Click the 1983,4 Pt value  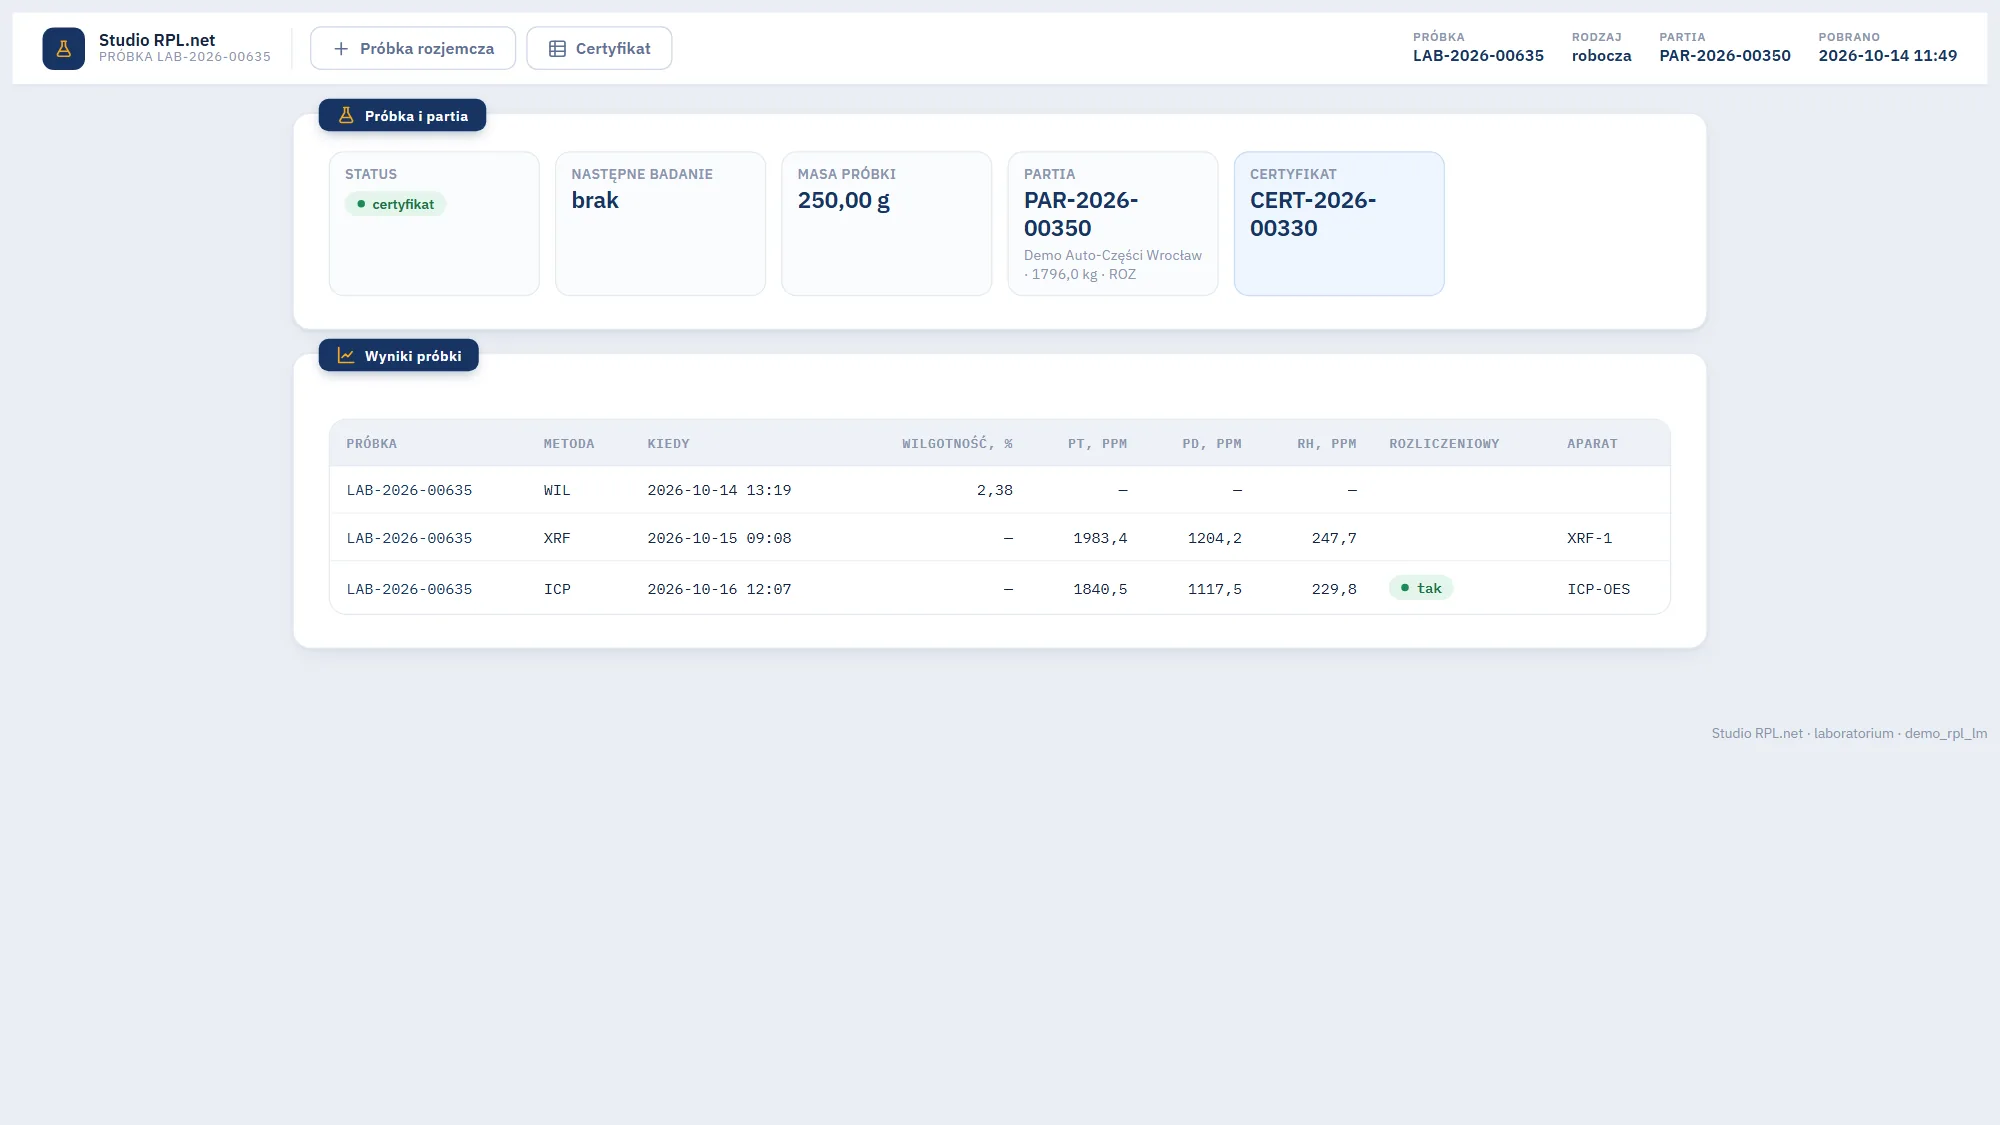pos(1100,538)
